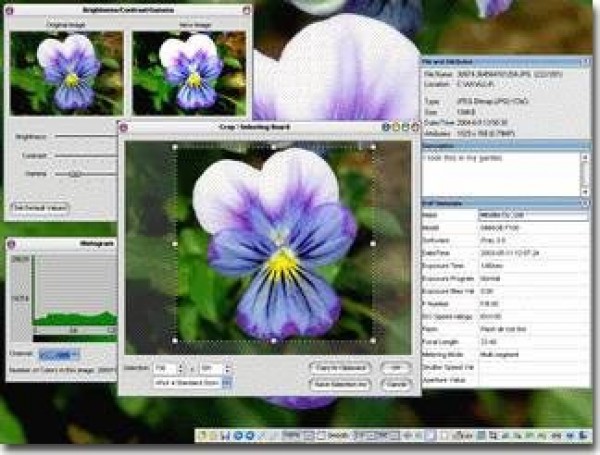Click the Original Image preview thumbnail
600x455 pixels.
tap(67, 73)
